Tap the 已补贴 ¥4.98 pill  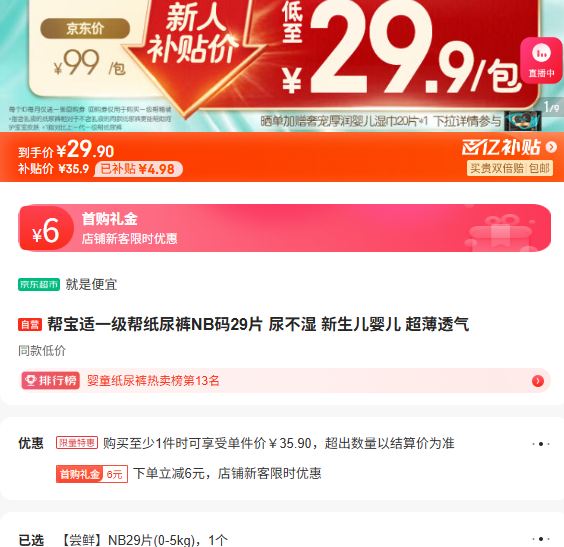(x=138, y=169)
